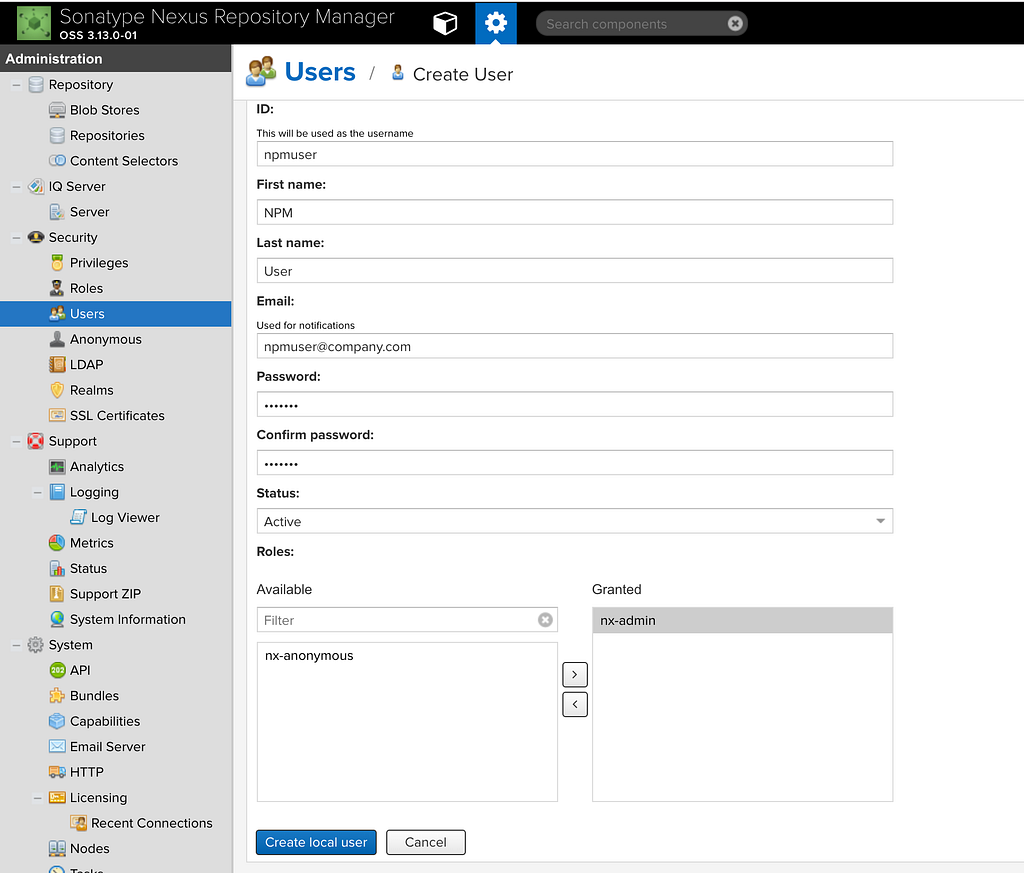Viewport: 1024px width, 873px height.
Task: Select nx-admin in Granted roles list
Action: click(x=742, y=620)
